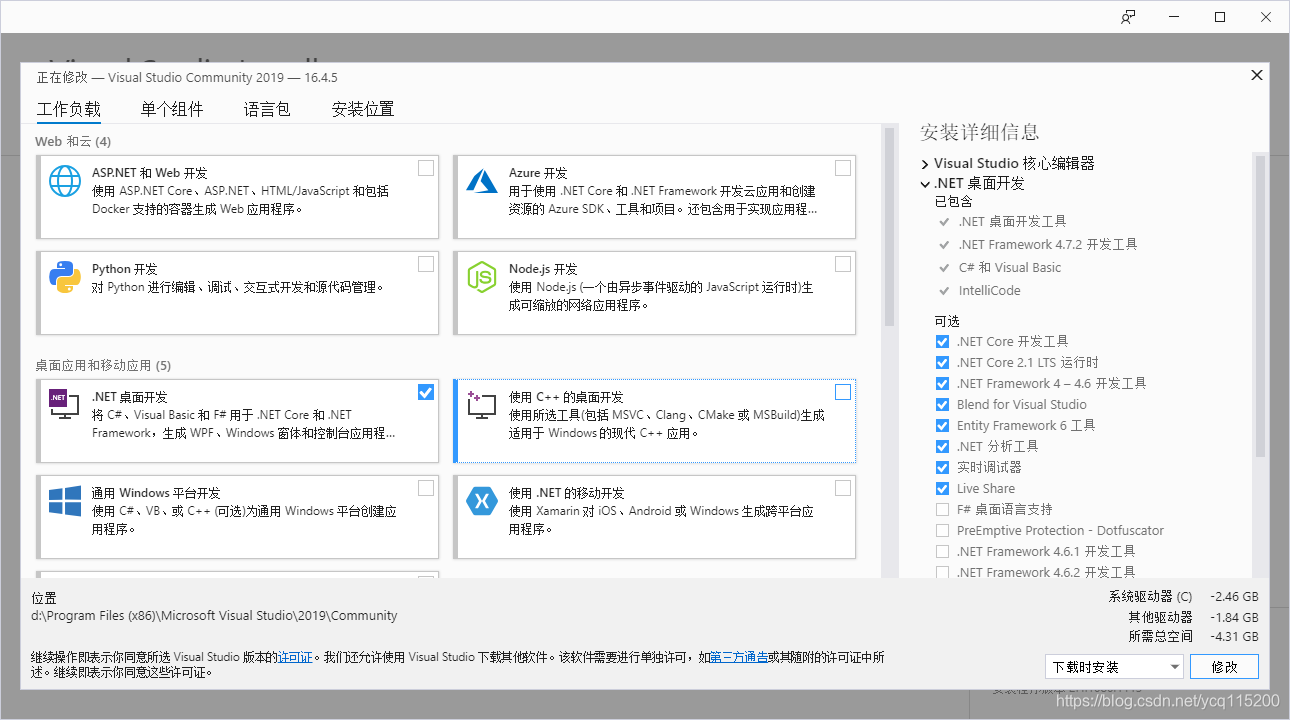This screenshot has width=1290, height=720.
Task: Click the 修改 button
Action: (1225, 667)
